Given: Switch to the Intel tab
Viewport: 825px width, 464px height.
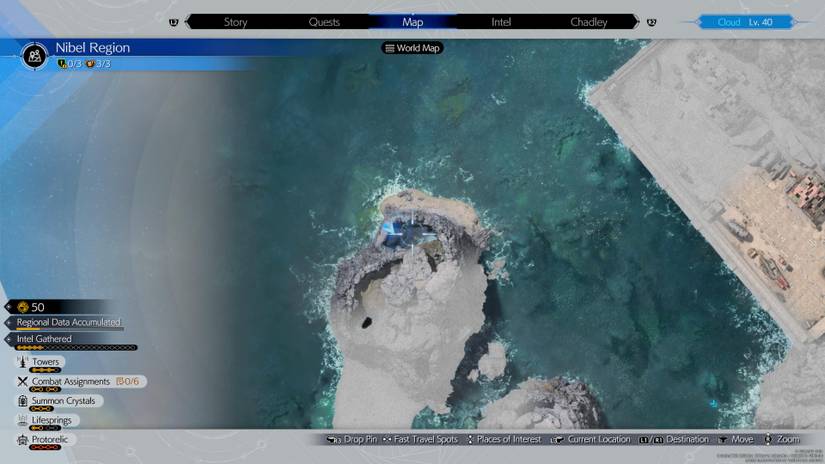Looking at the screenshot, I should click(x=501, y=22).
